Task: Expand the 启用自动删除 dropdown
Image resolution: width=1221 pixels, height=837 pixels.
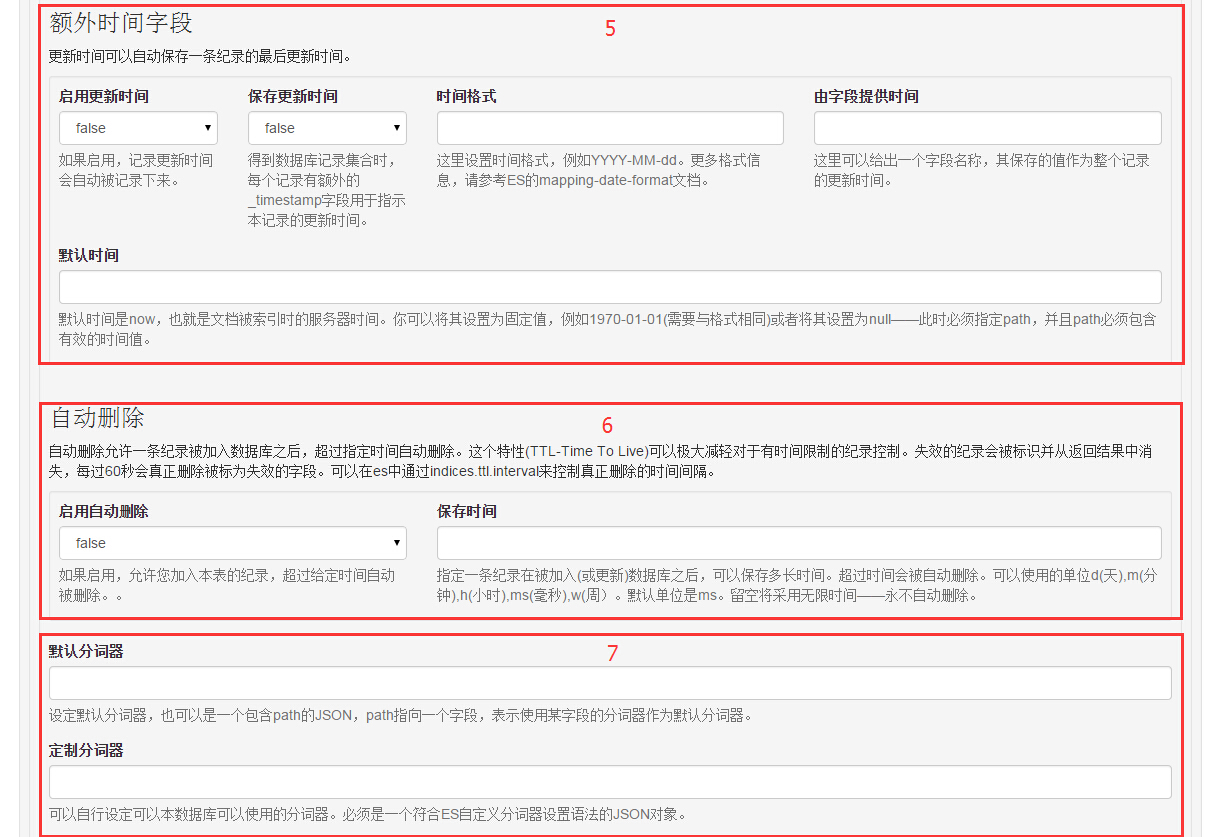Action: (x=232, y=543)
